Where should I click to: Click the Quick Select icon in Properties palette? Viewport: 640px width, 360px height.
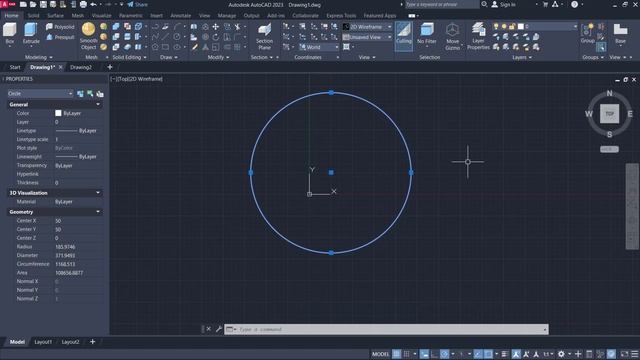(x=100, y=94)
